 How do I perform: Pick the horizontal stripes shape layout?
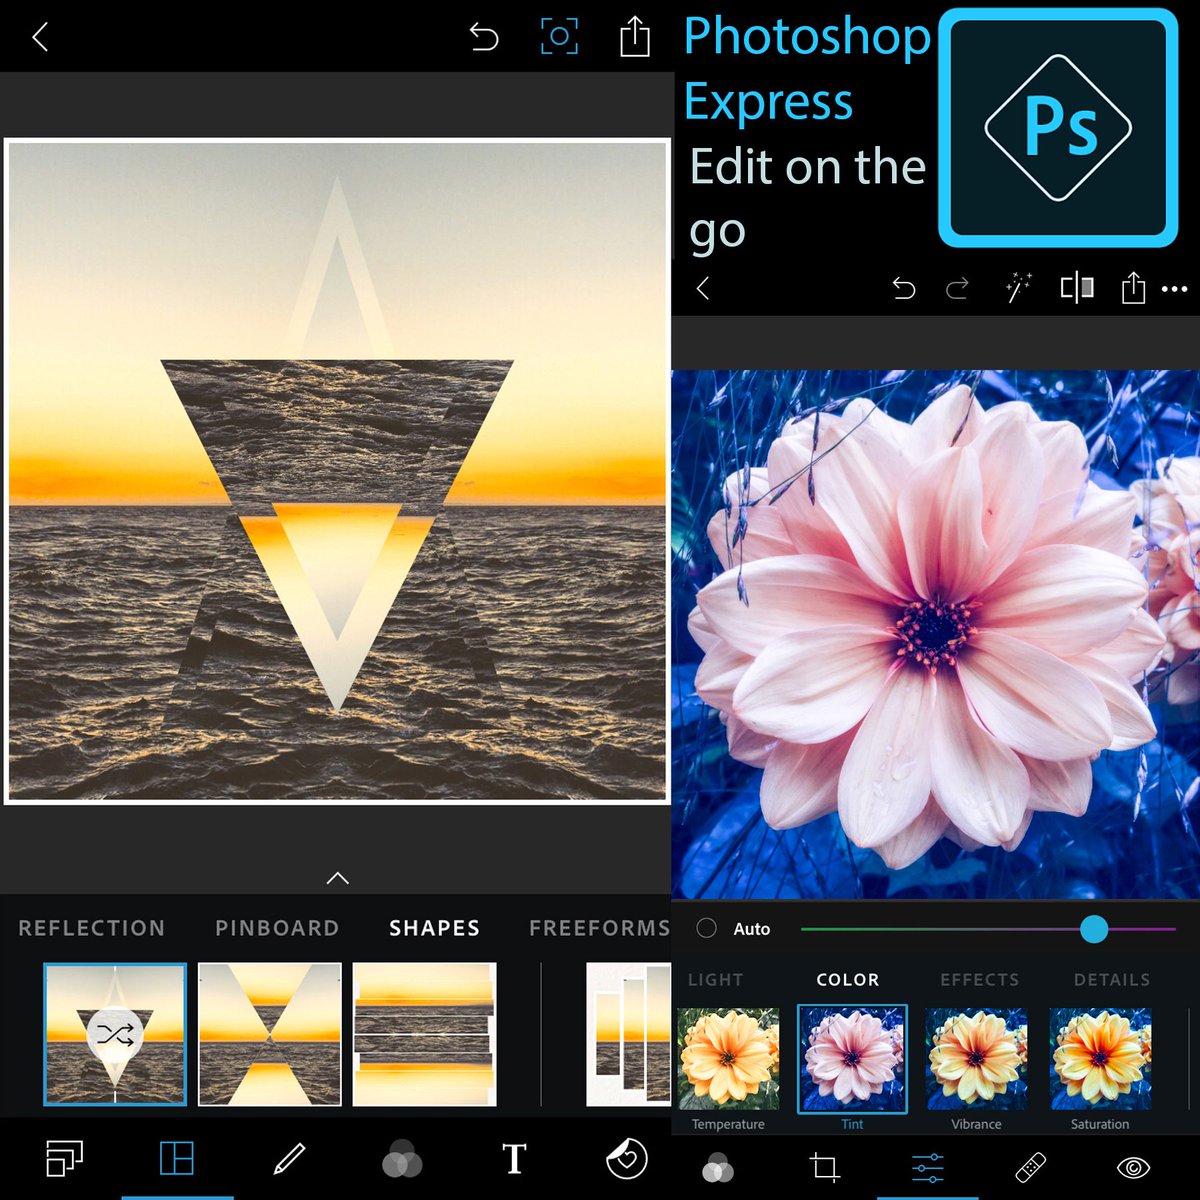[424, 1034]
